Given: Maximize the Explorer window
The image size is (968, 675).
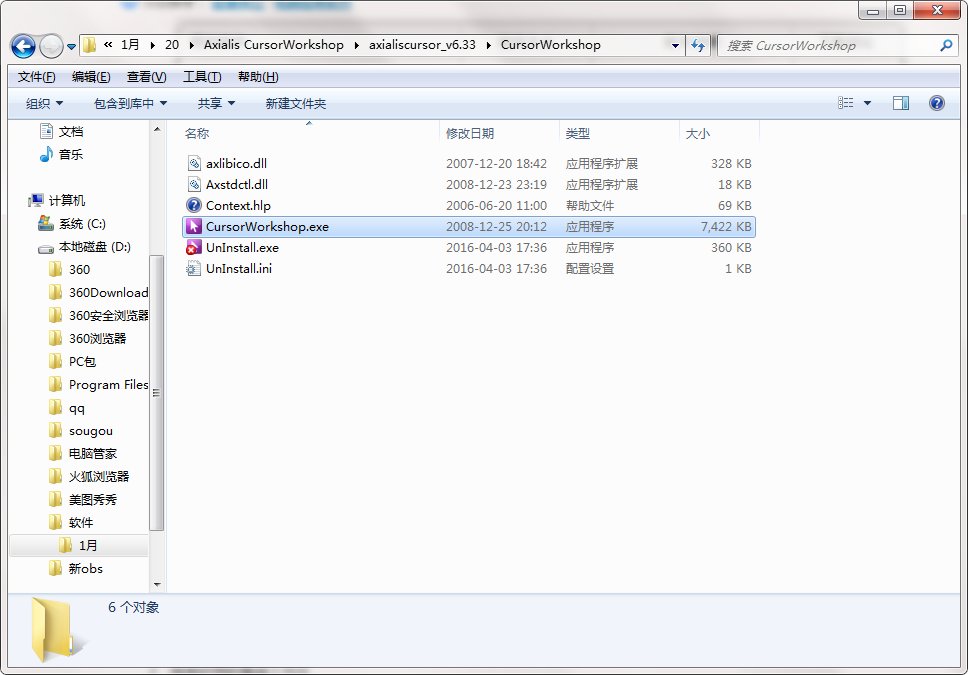Looking at the screenshot, I should [899, 10].
